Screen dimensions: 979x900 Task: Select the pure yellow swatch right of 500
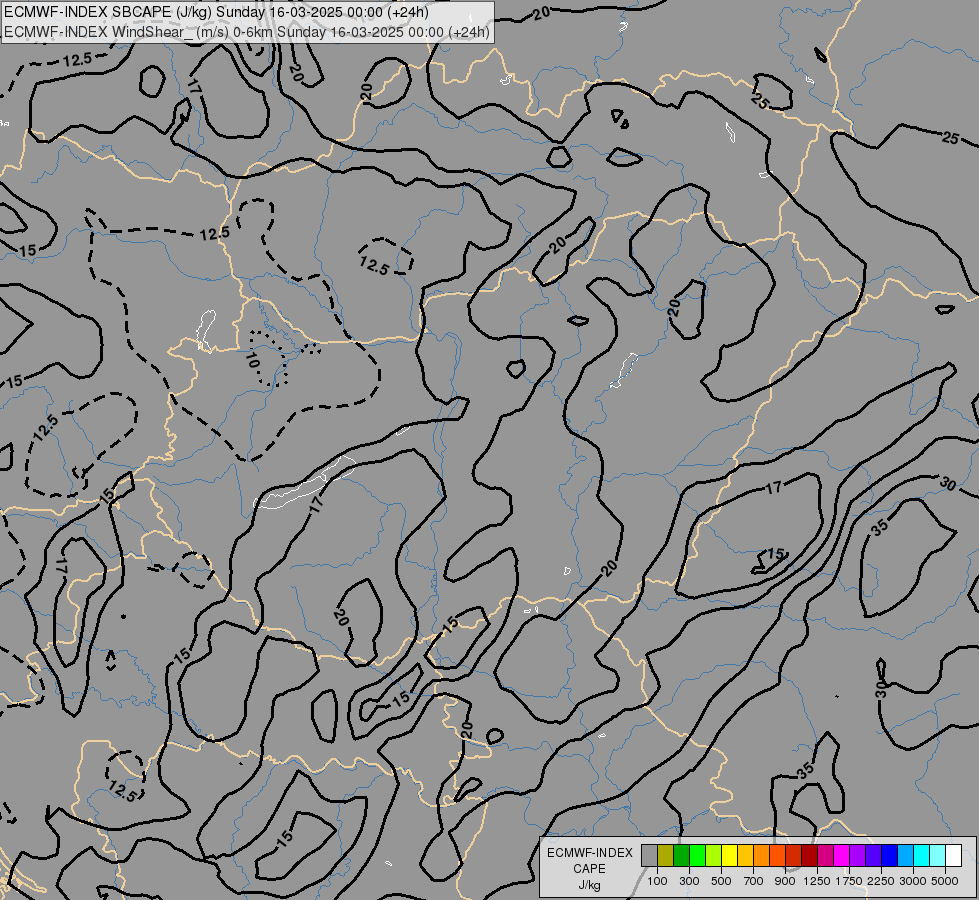[729, 856]
